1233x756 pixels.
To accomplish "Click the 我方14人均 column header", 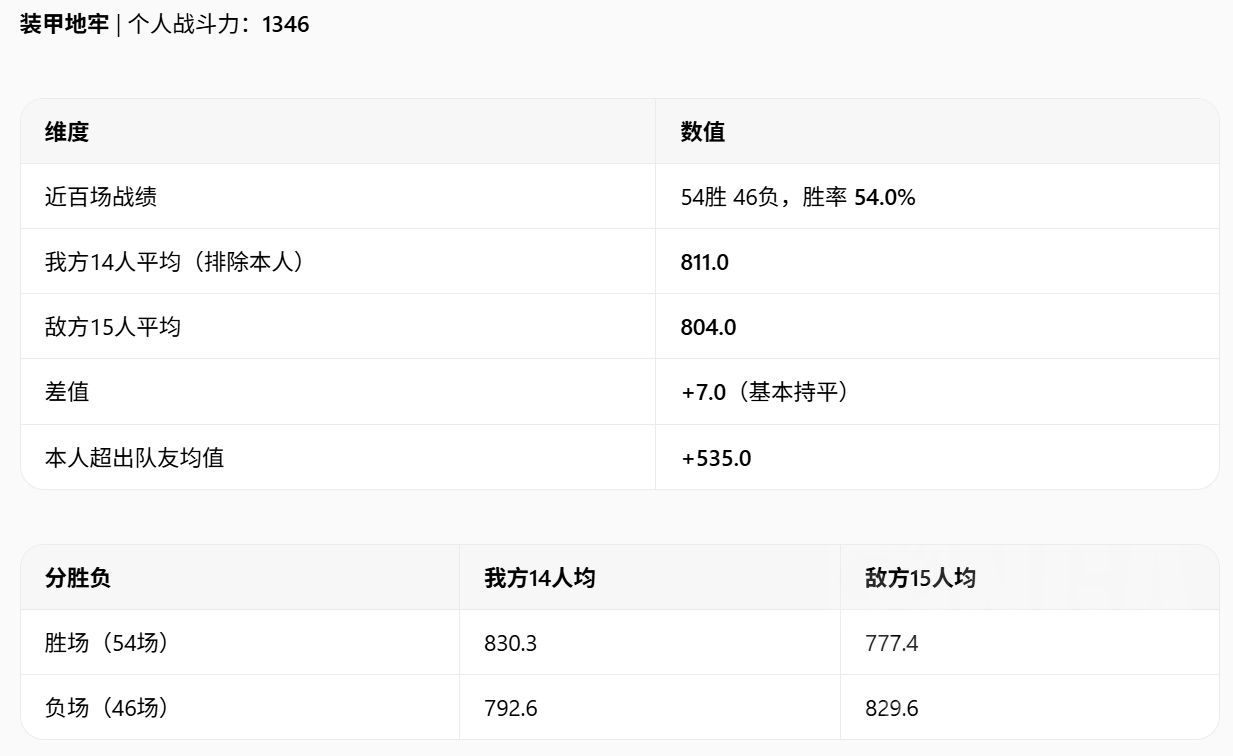I will pos(540,577).
